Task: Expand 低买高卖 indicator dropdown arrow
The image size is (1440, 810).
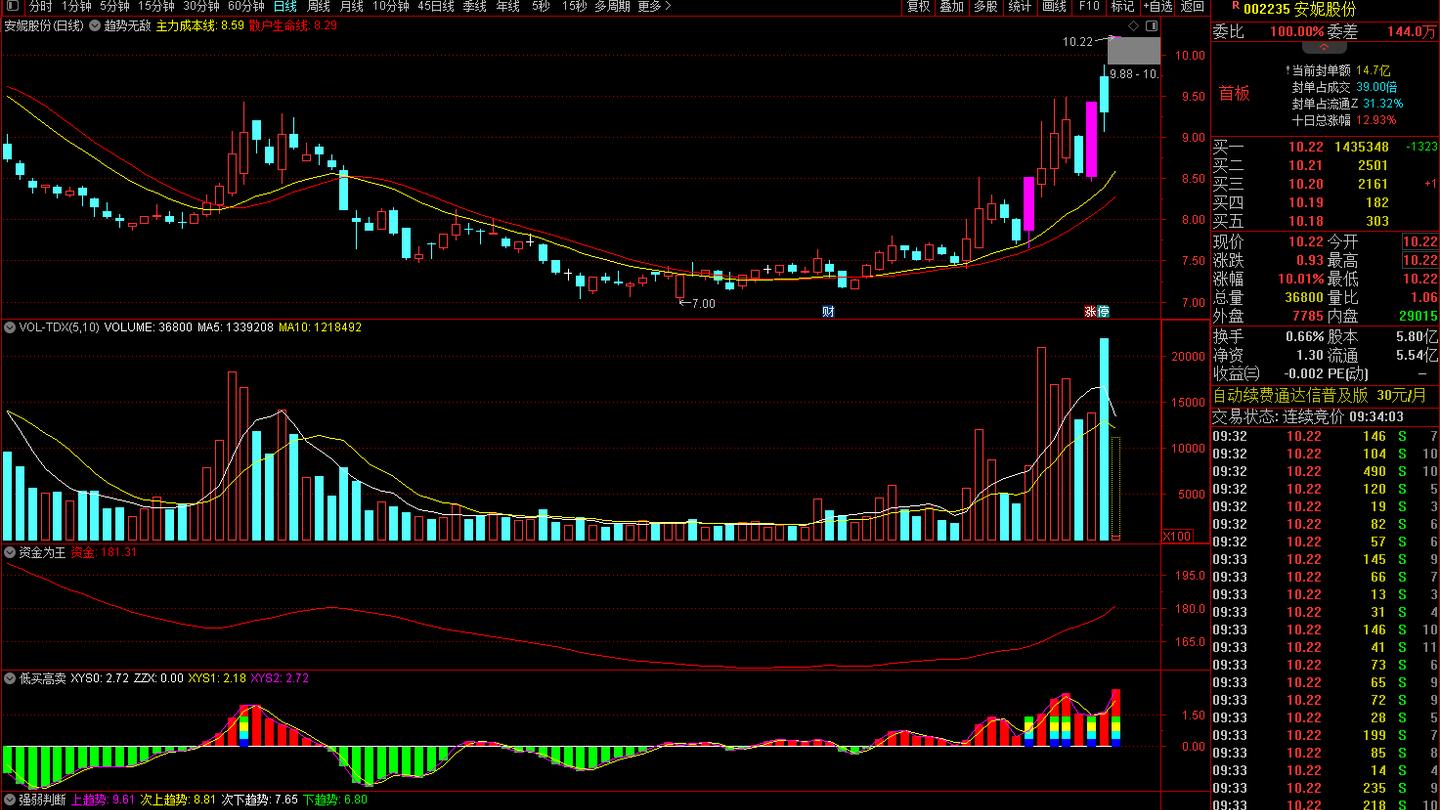Action: click(10, 678)
